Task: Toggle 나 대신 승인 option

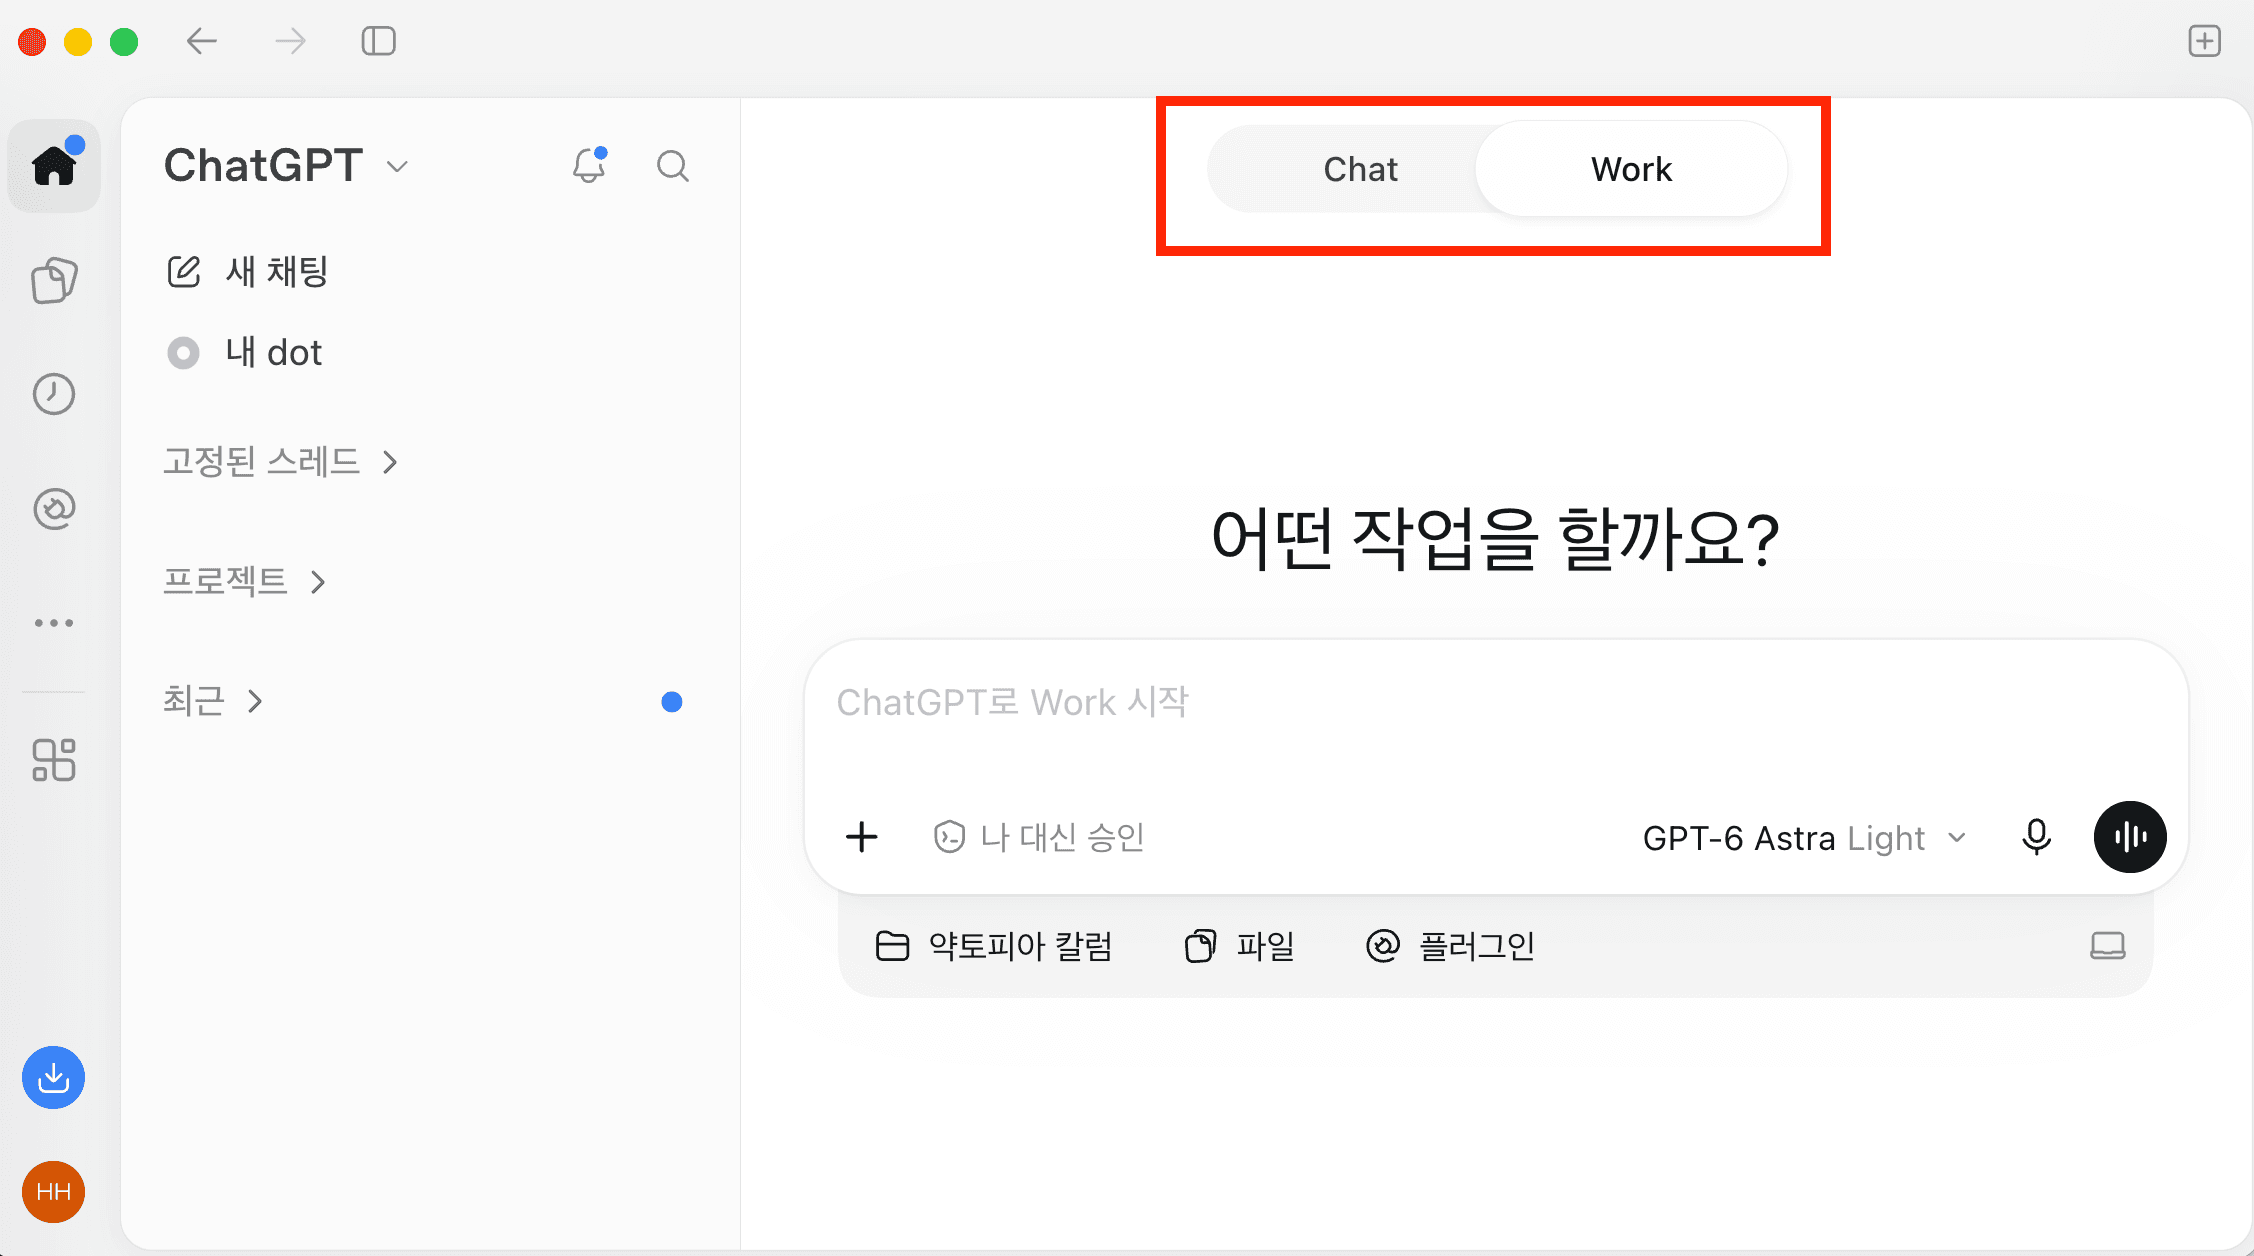Action: coord(1039,837)
